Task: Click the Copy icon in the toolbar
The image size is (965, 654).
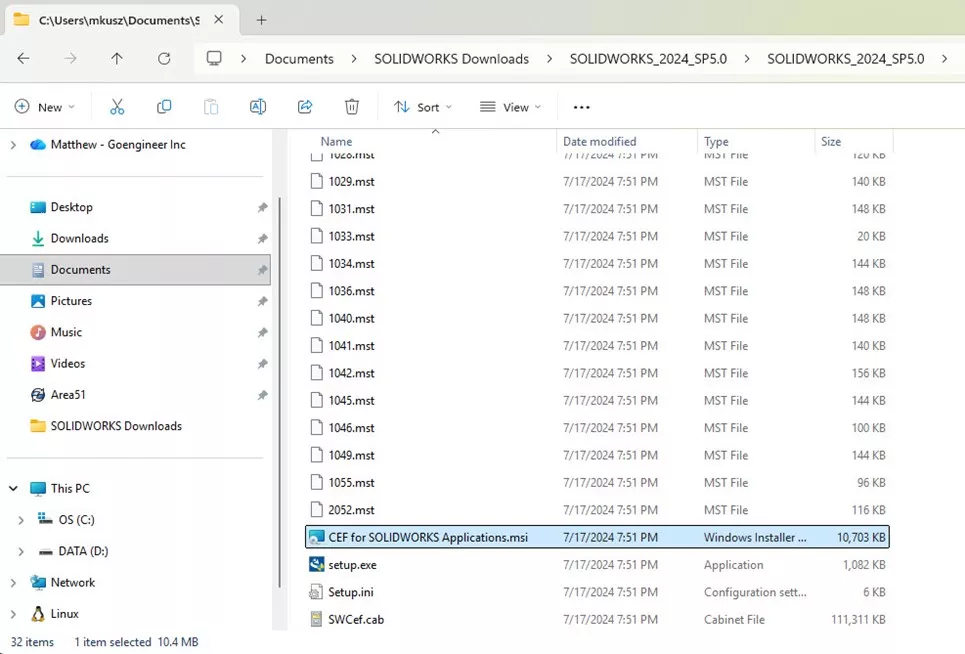Action: pyautogui.click(x=164, y=106)
